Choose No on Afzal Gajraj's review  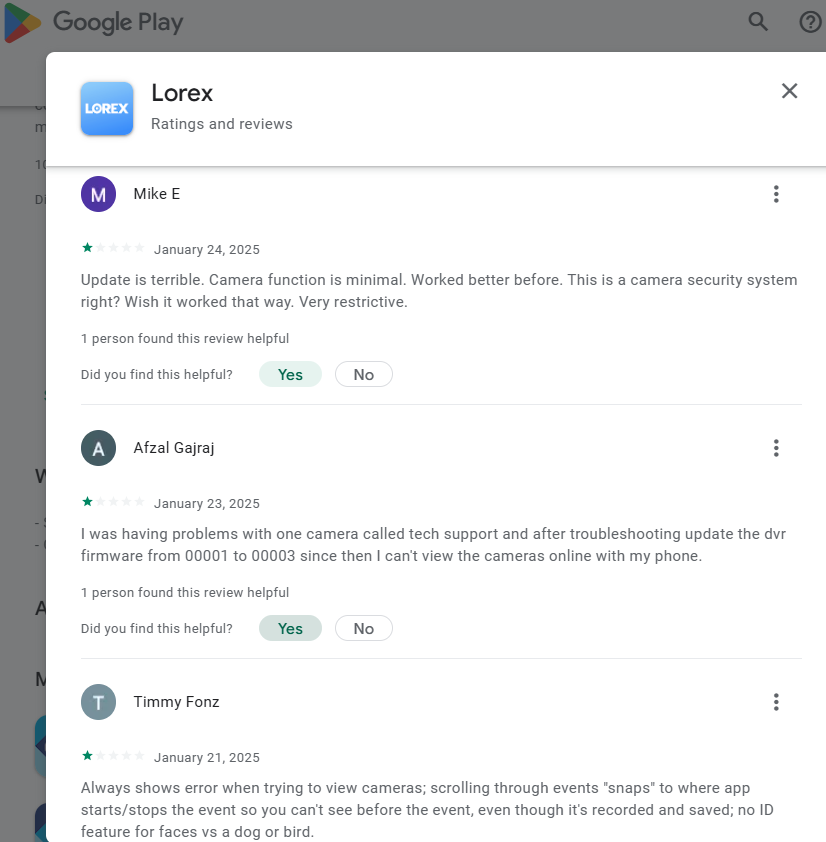[364, 628]
